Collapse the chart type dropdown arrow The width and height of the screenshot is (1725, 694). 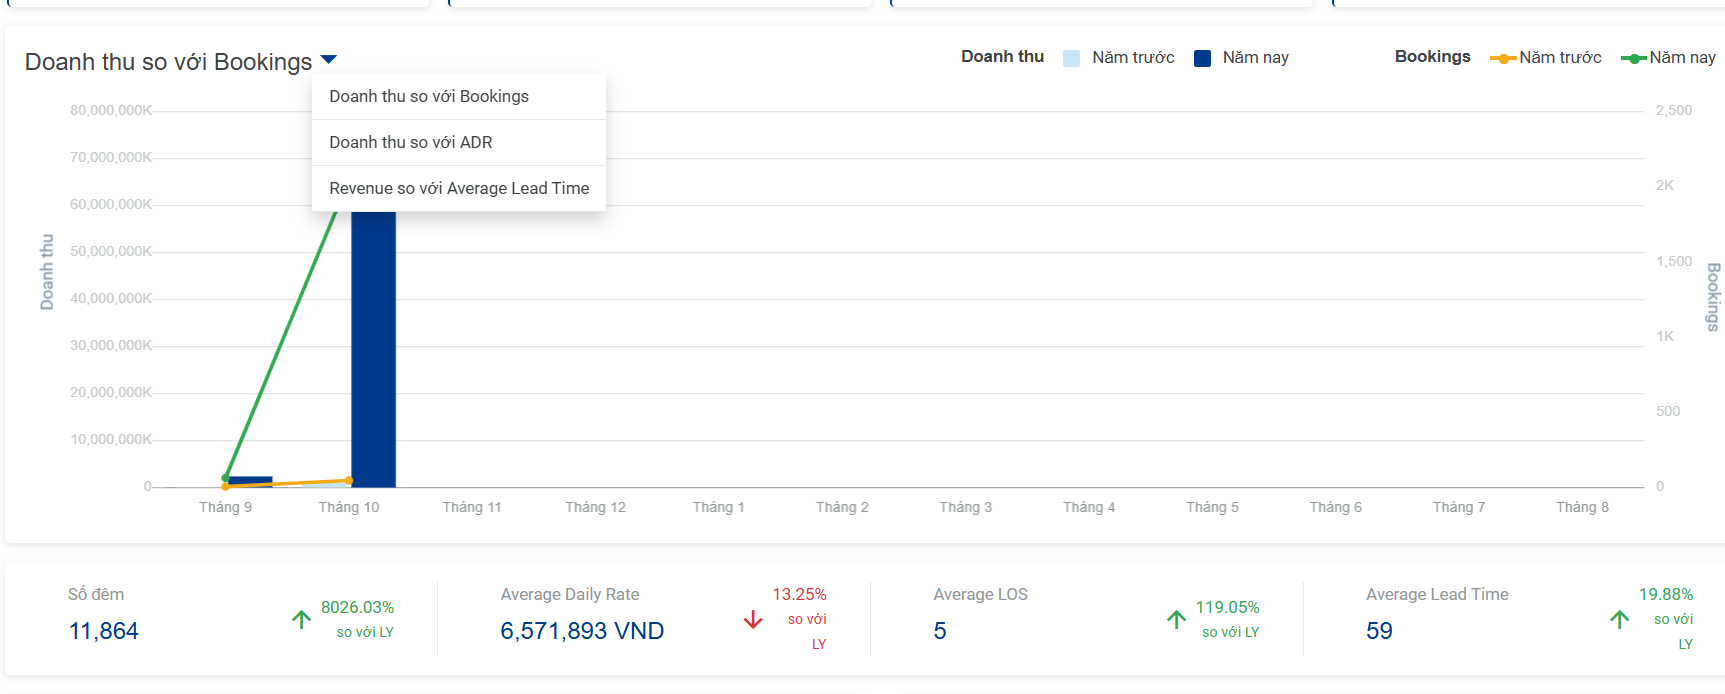click(x=329, y=60)
